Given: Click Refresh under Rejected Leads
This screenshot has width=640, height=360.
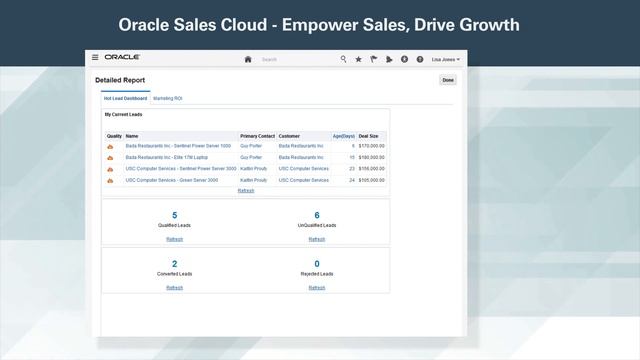Looking at the screenshot, I should tap(317, 288).
